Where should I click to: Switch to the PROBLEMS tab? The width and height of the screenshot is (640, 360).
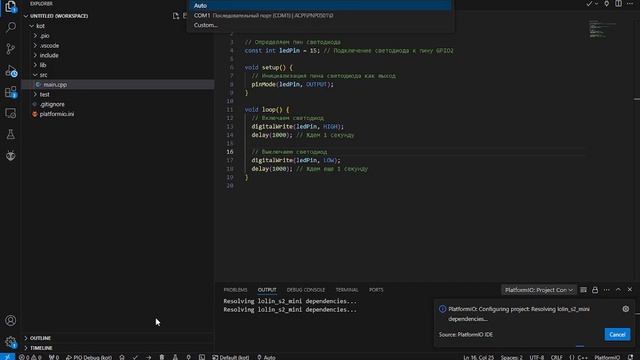click(x=236, y=290)
